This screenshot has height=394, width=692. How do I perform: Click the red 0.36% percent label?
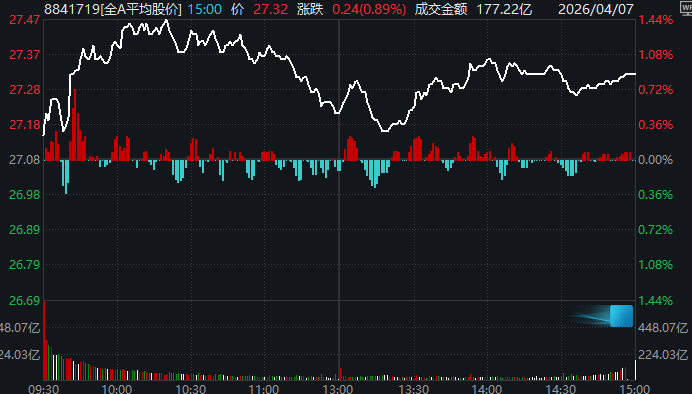point(655,124)
